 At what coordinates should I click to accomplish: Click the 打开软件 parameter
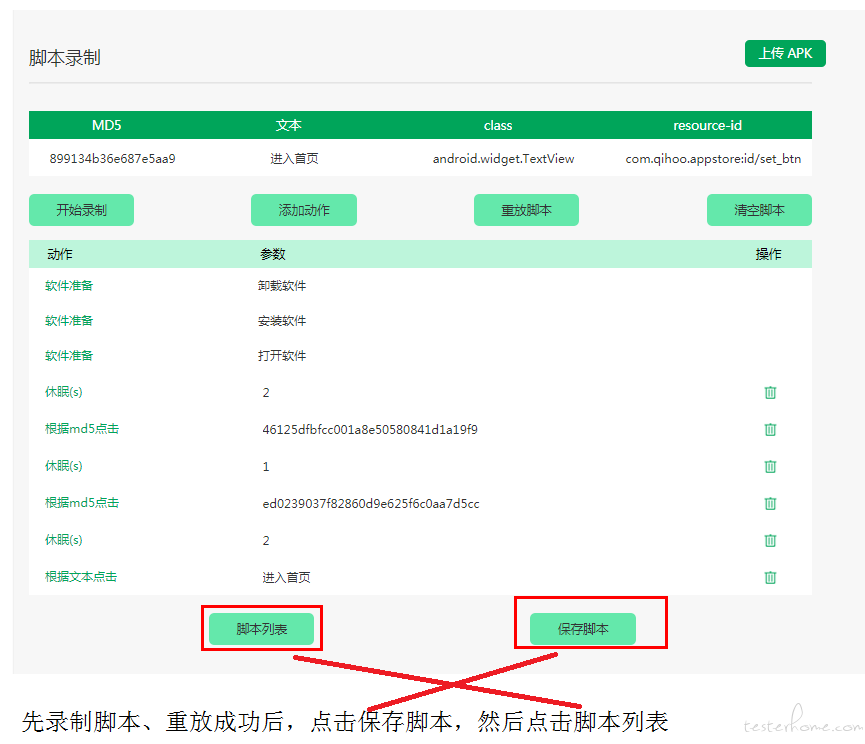pyautogui.click(x=282, y=356)
